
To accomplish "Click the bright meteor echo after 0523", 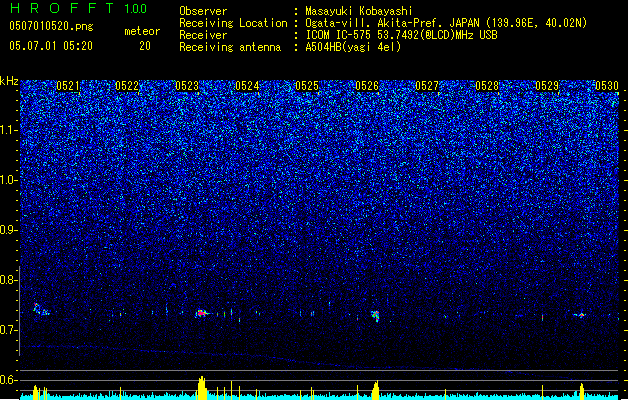I will (x=202, y=313).
